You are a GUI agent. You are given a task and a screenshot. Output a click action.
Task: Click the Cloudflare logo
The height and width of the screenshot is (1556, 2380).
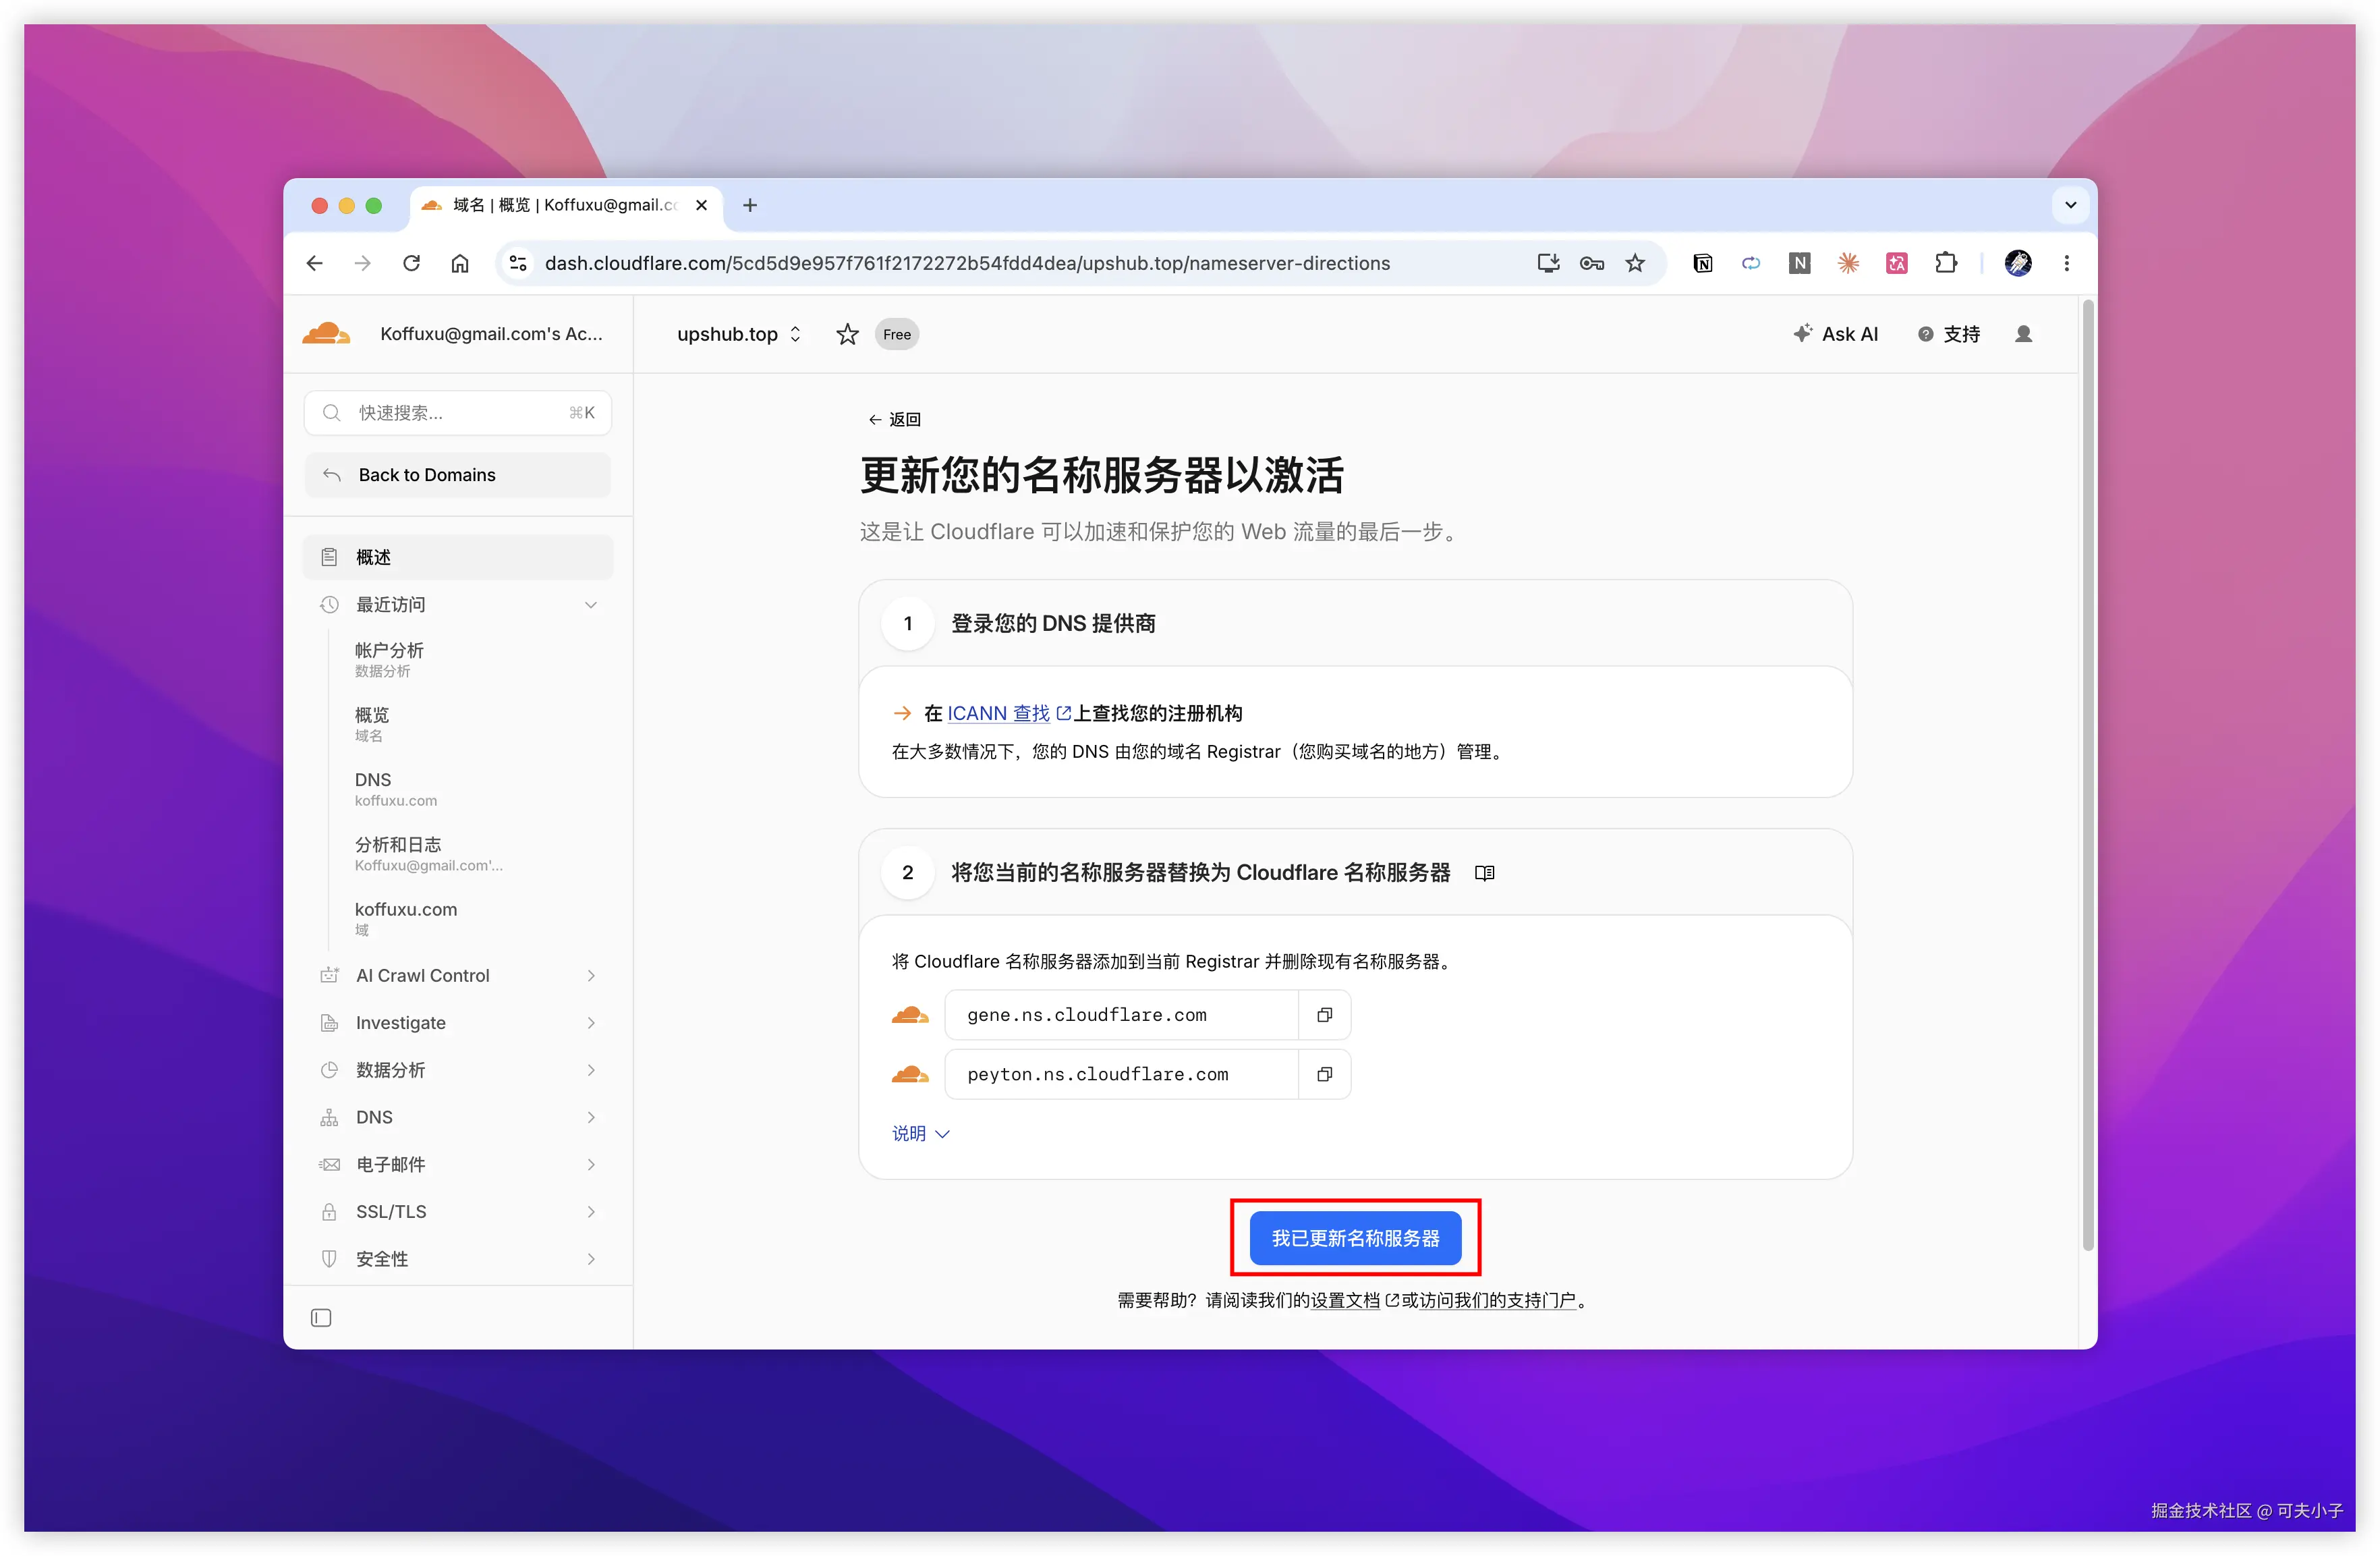click(326, 334)
